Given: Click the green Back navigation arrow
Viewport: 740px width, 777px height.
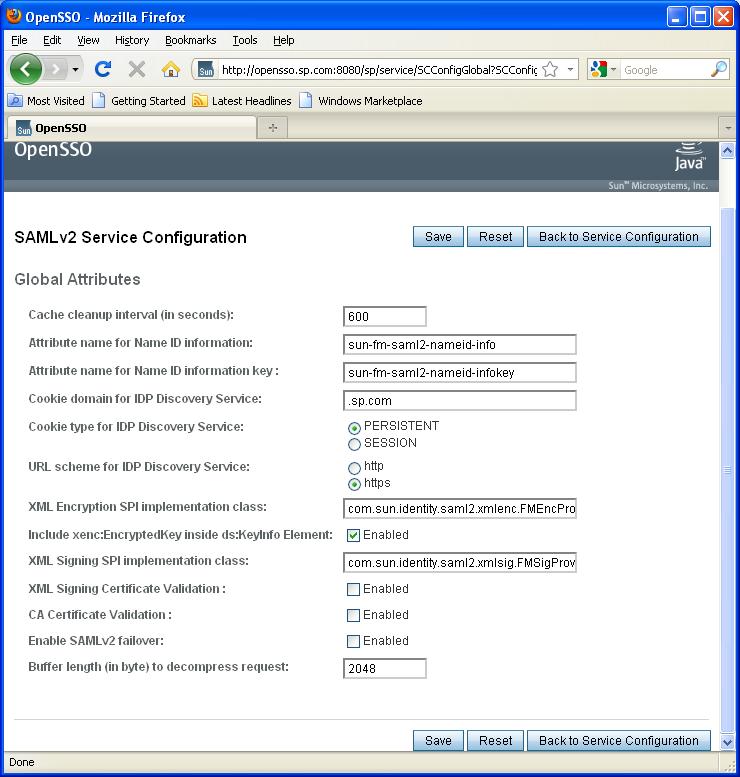Looking at the screenshot, I should pos(26,69).
